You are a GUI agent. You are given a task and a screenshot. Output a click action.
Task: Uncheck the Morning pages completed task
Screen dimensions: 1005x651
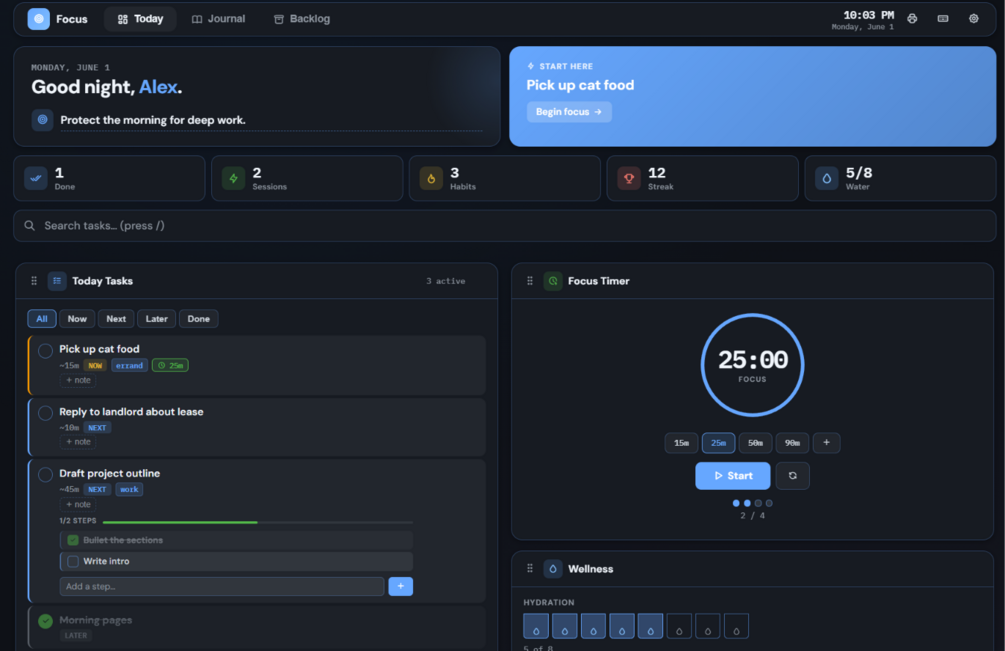coord(46,621)
